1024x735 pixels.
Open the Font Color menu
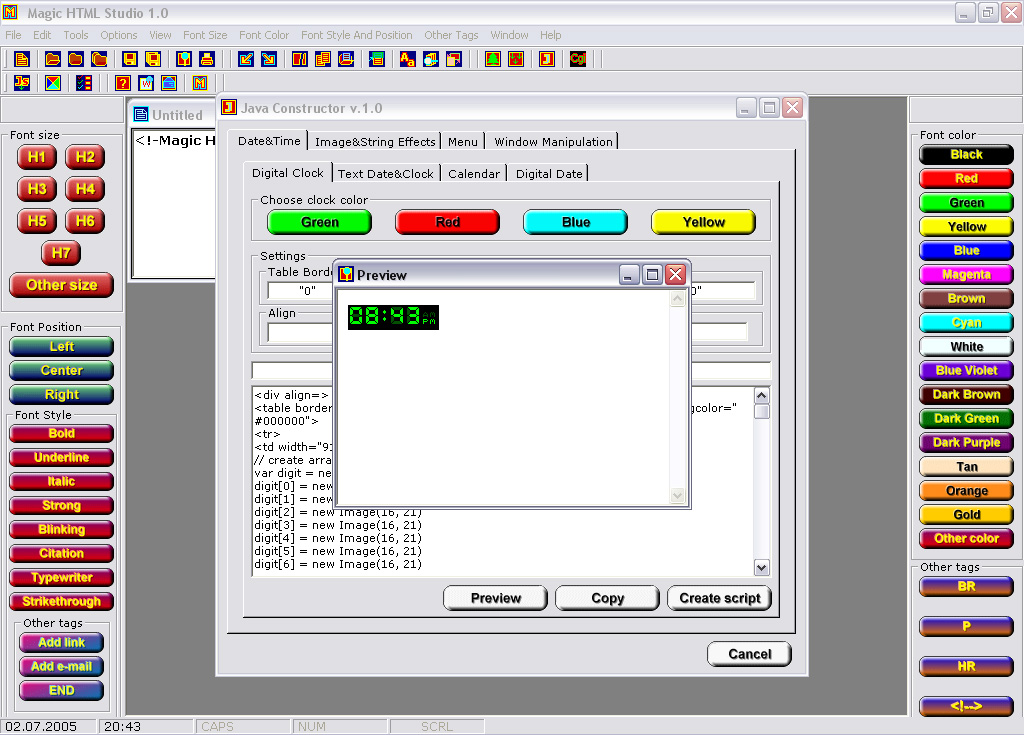pos(264,35)
